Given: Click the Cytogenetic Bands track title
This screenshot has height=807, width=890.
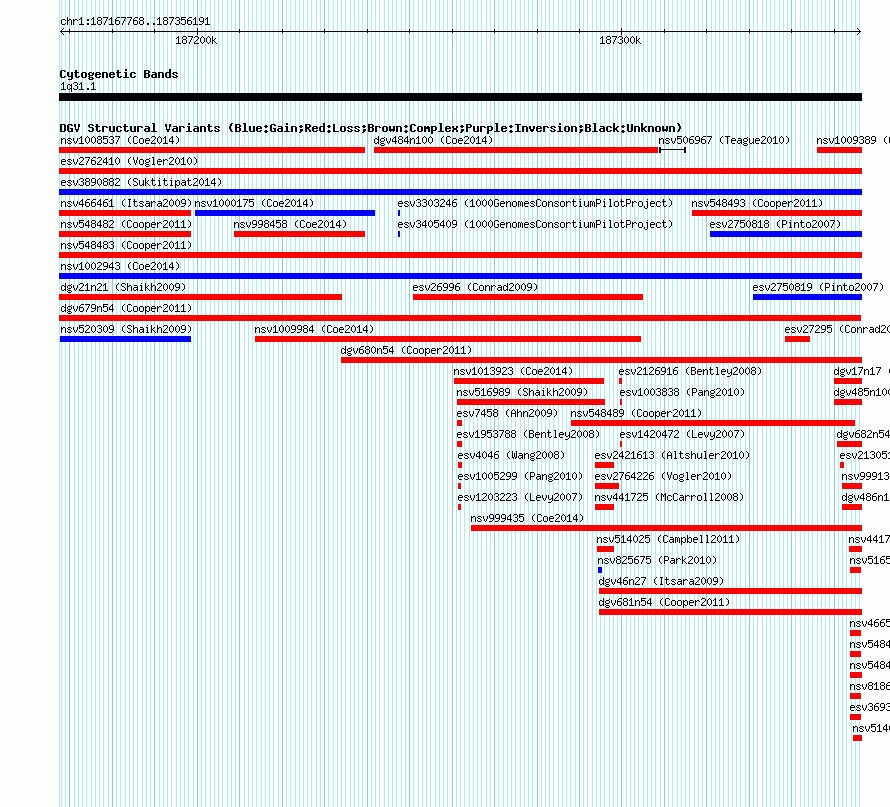Looking at the screenshot, I should tap(119, 74).
